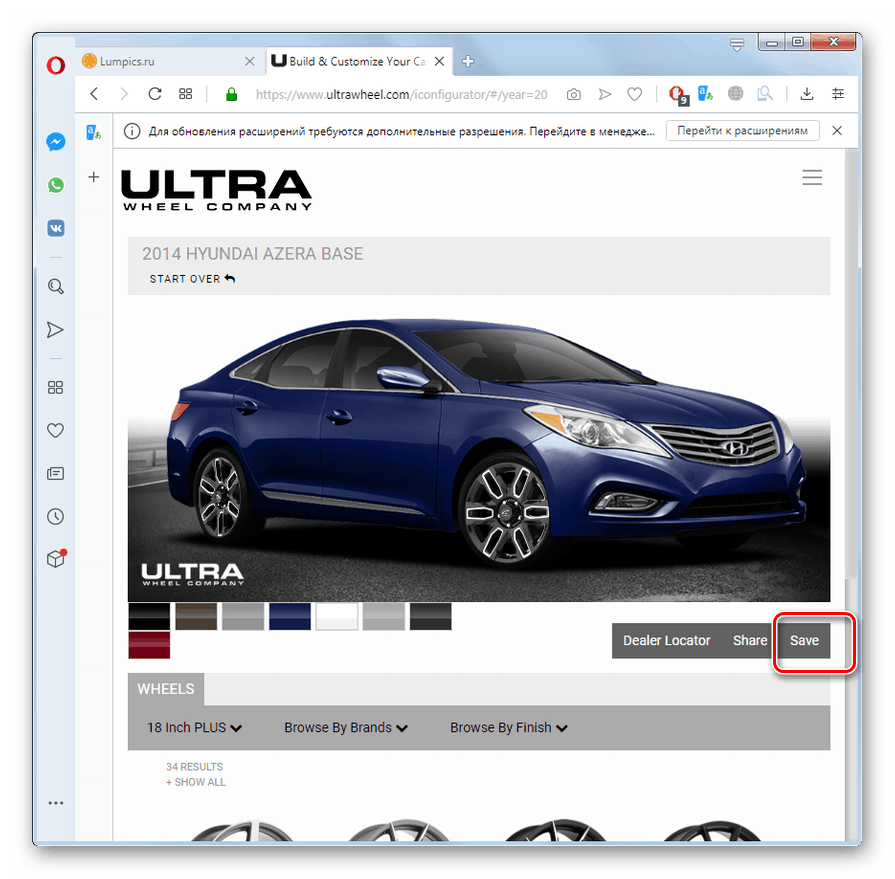895x879 pixels.
Task: Open Downloads from the toolbar
Action: point(806,93)
